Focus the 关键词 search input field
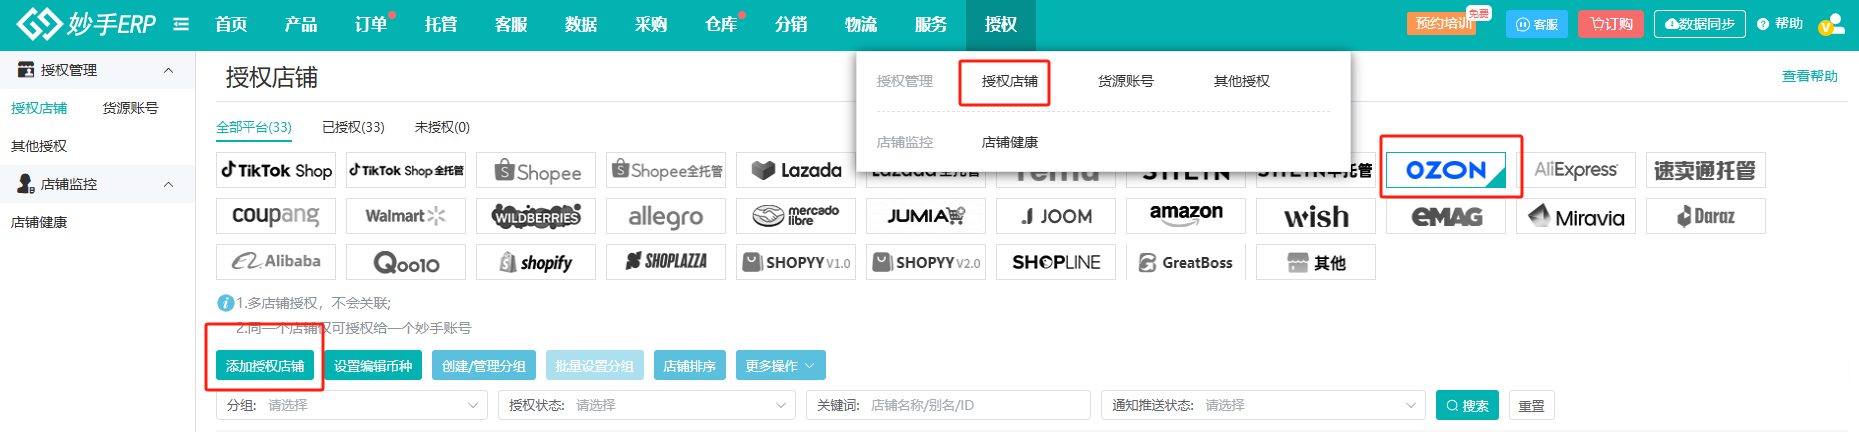 pyautogui.click(x=975, y=405)
